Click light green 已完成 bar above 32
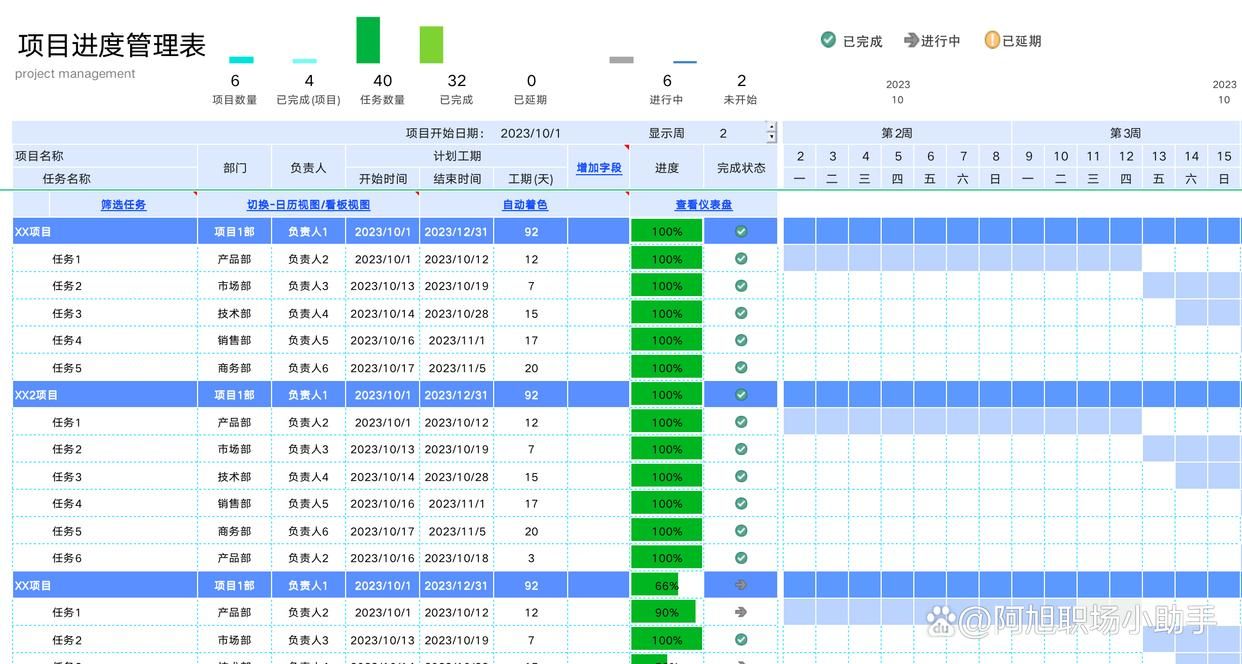 point(431,45)
